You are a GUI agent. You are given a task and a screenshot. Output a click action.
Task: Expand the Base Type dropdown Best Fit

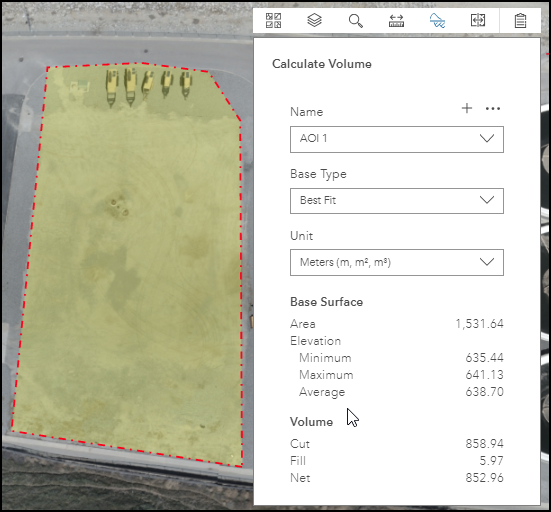(x=397, y=201)
